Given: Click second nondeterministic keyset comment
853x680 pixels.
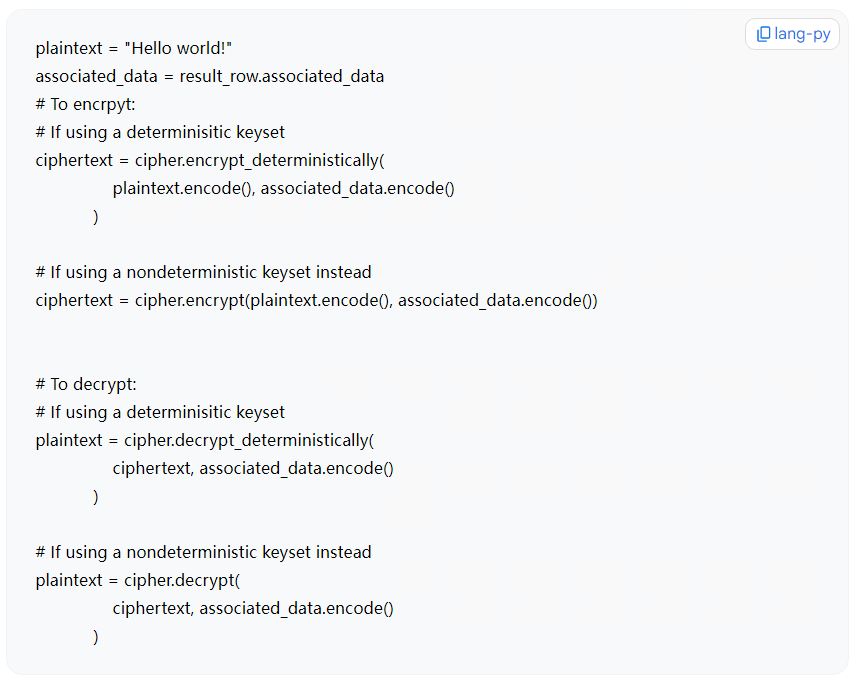Looking at the screenshot, I should pyautogui.click(x=203, y=552).
